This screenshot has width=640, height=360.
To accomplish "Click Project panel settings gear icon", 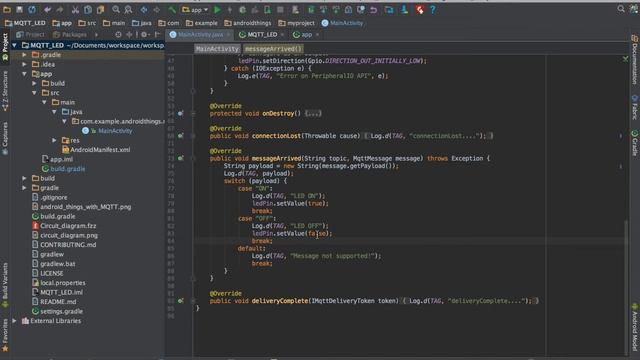I will [144, 35].
